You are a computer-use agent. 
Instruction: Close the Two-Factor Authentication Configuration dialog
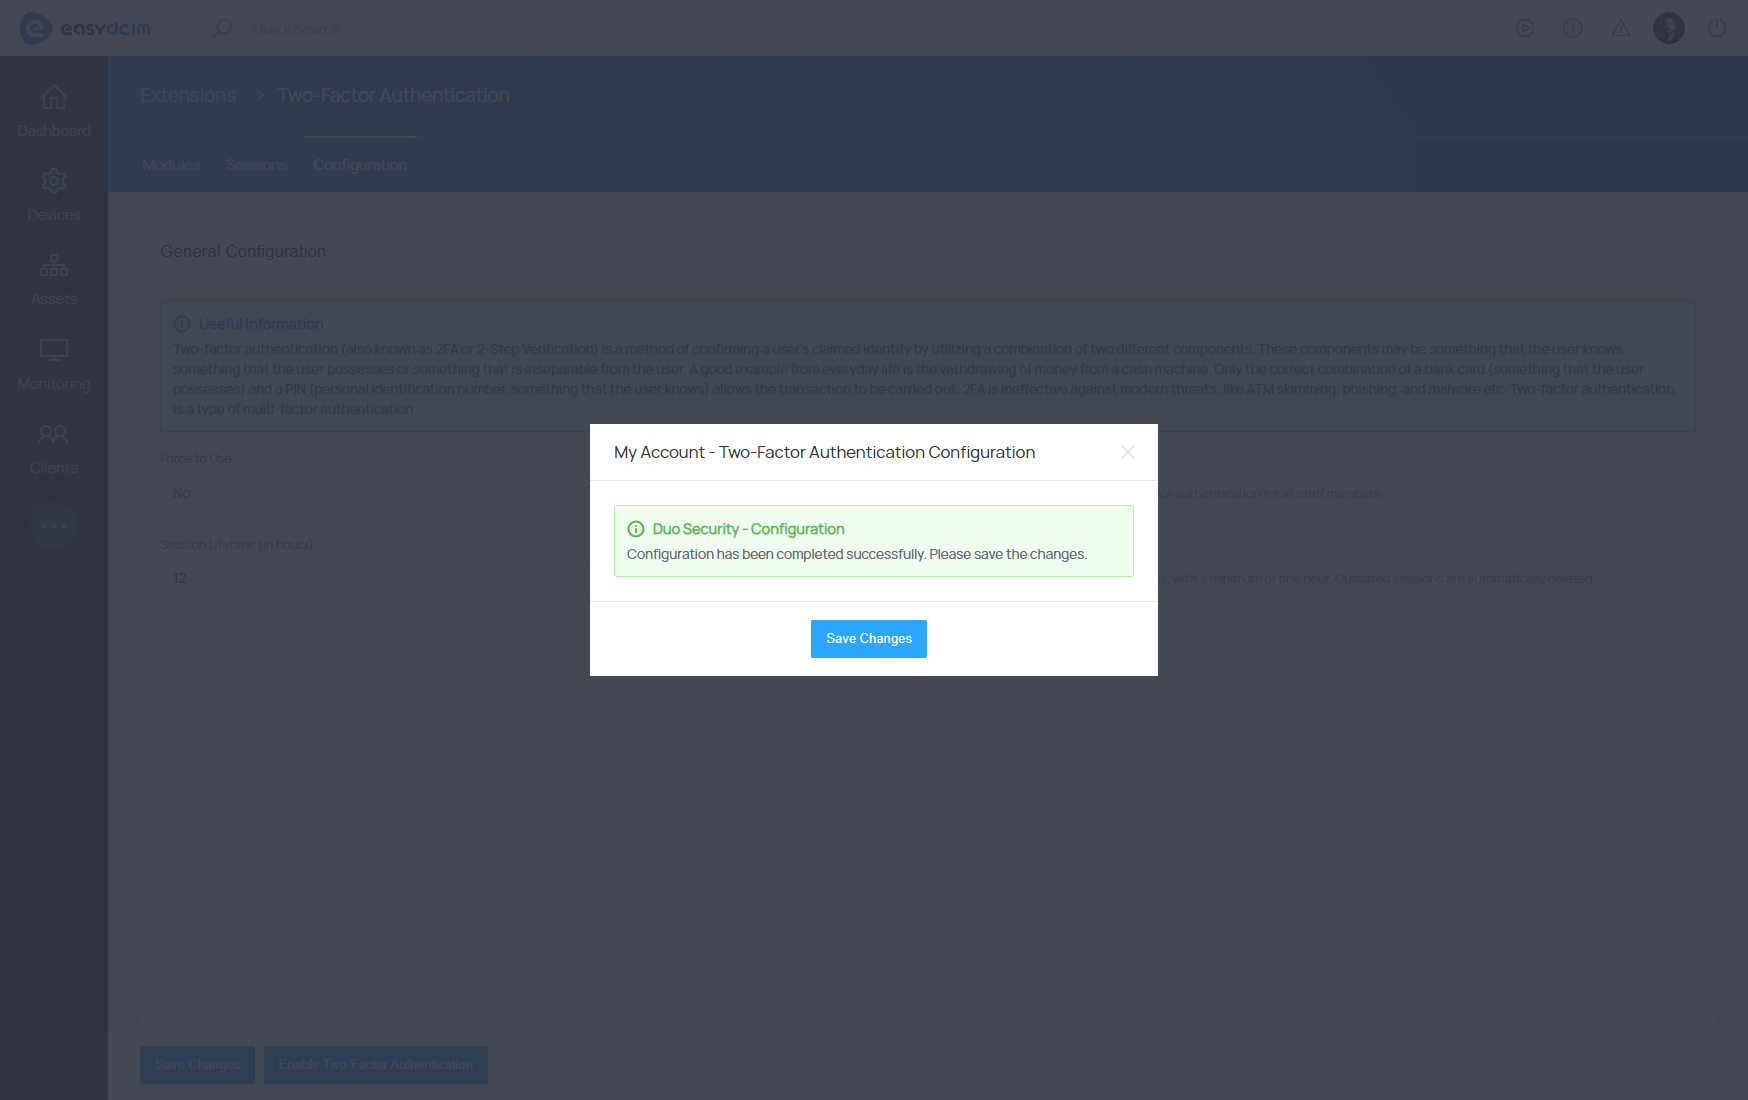point(1128,452)
